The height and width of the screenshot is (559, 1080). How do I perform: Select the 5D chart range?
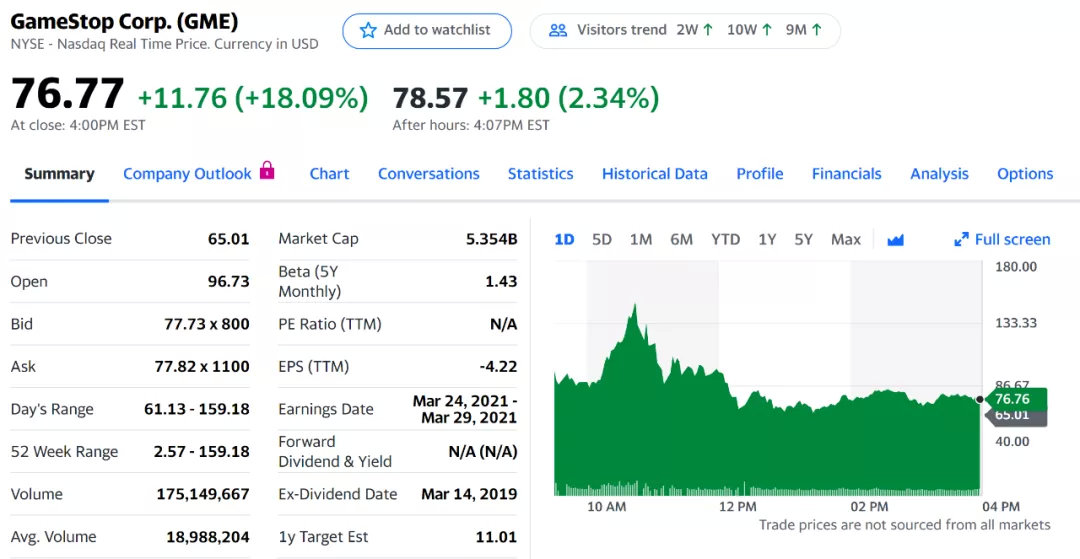[602, 240]
